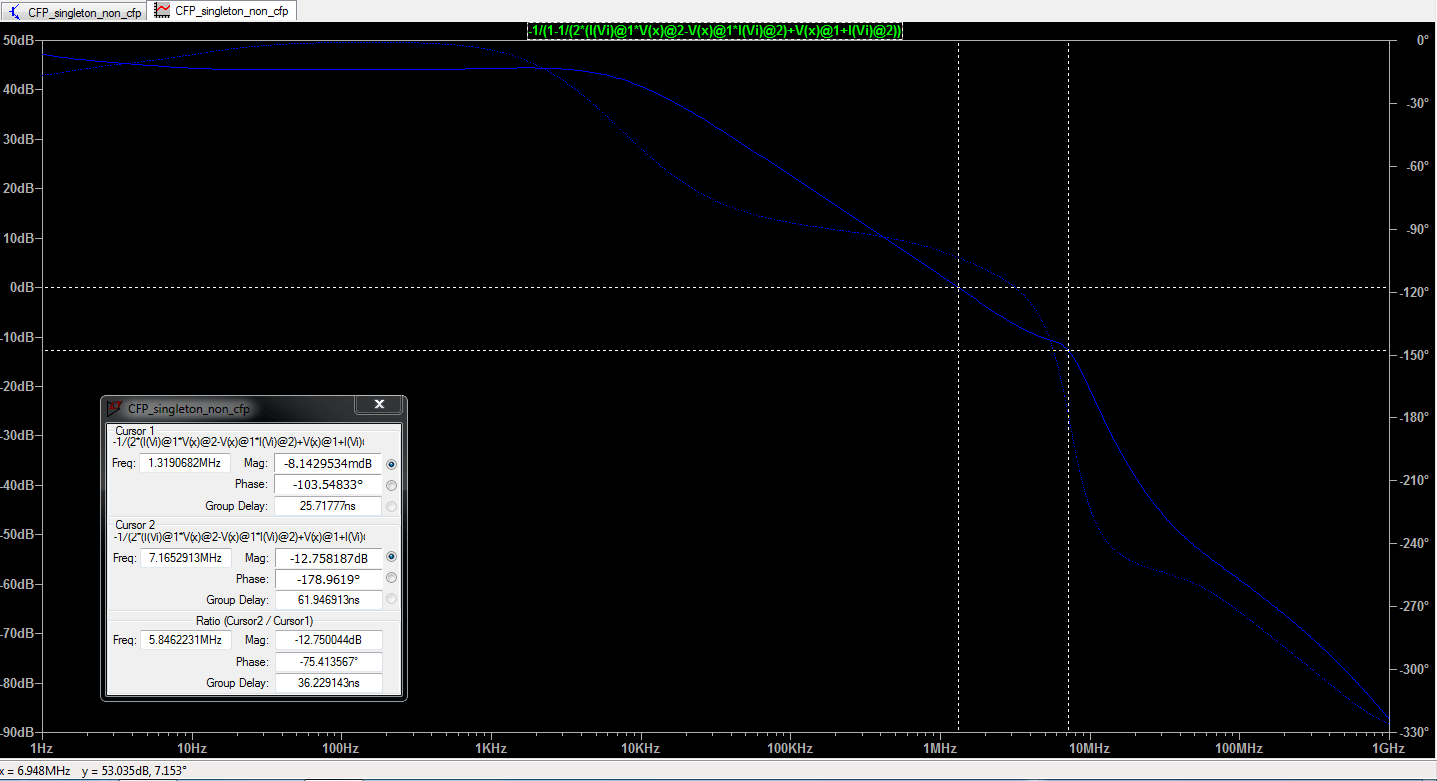Click the 50dB label on left axis
1437x781 pixels.
pos(20,40)
